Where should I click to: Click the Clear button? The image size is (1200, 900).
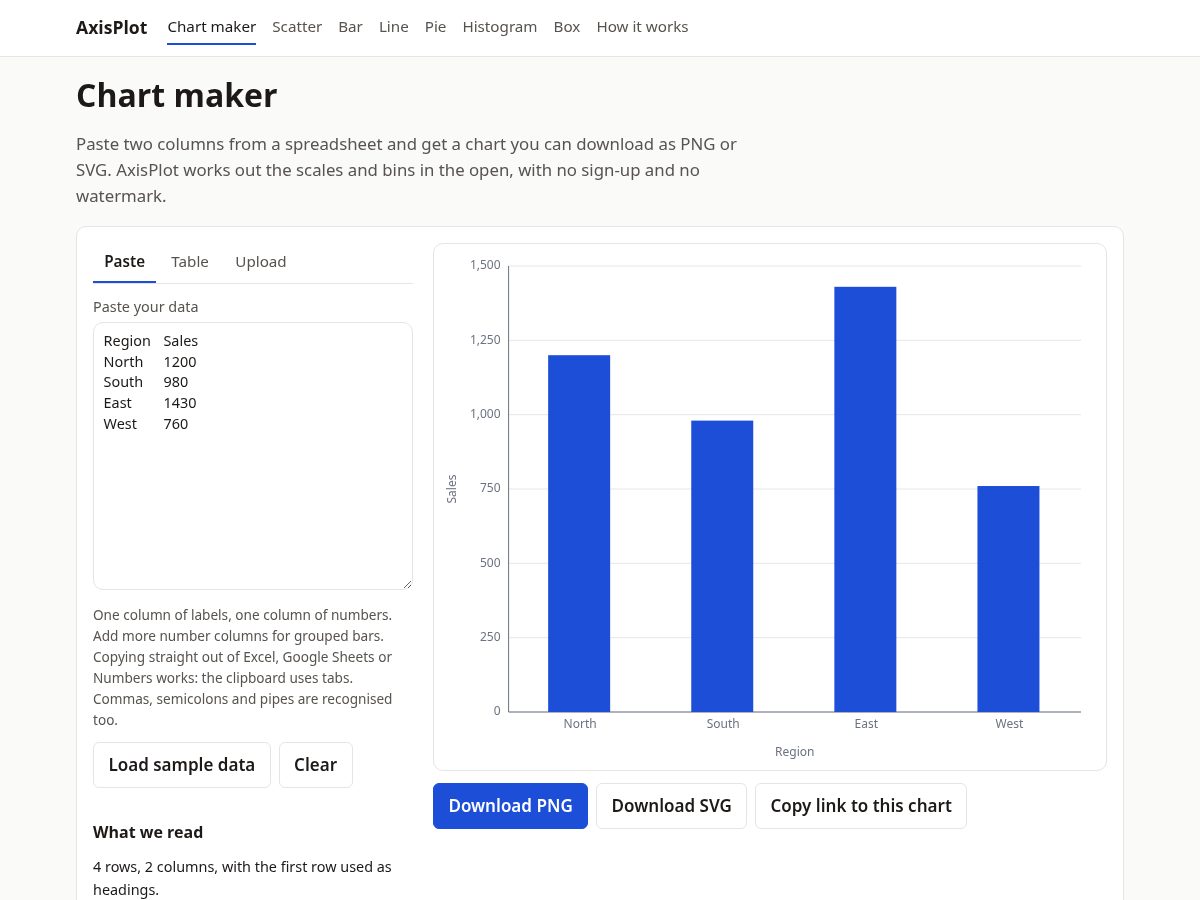(315, 765)
